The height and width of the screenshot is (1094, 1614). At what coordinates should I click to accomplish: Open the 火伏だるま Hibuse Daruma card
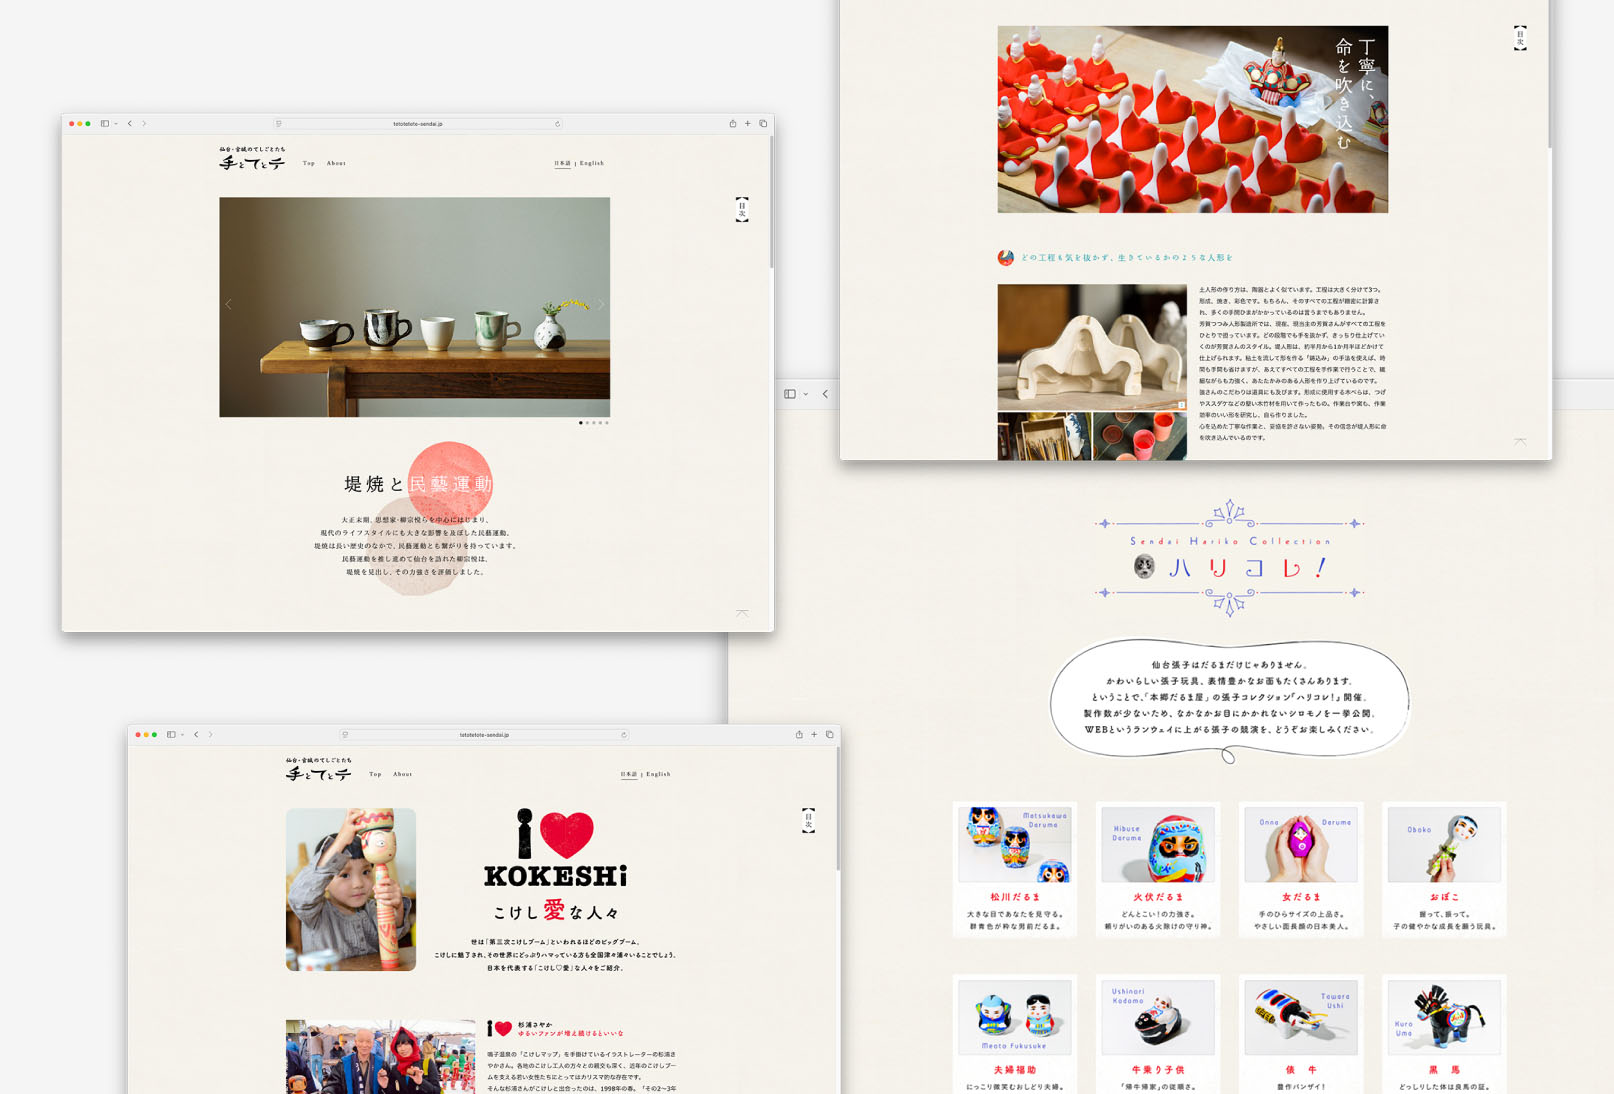(x=1158, y=868)
